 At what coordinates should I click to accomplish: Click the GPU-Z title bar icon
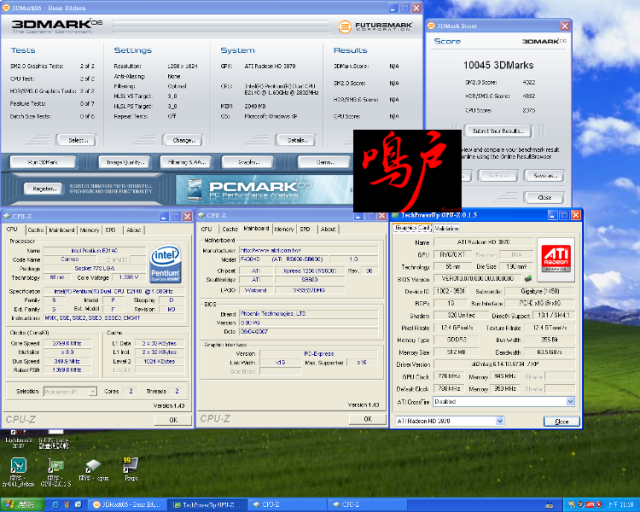point(395,215)
